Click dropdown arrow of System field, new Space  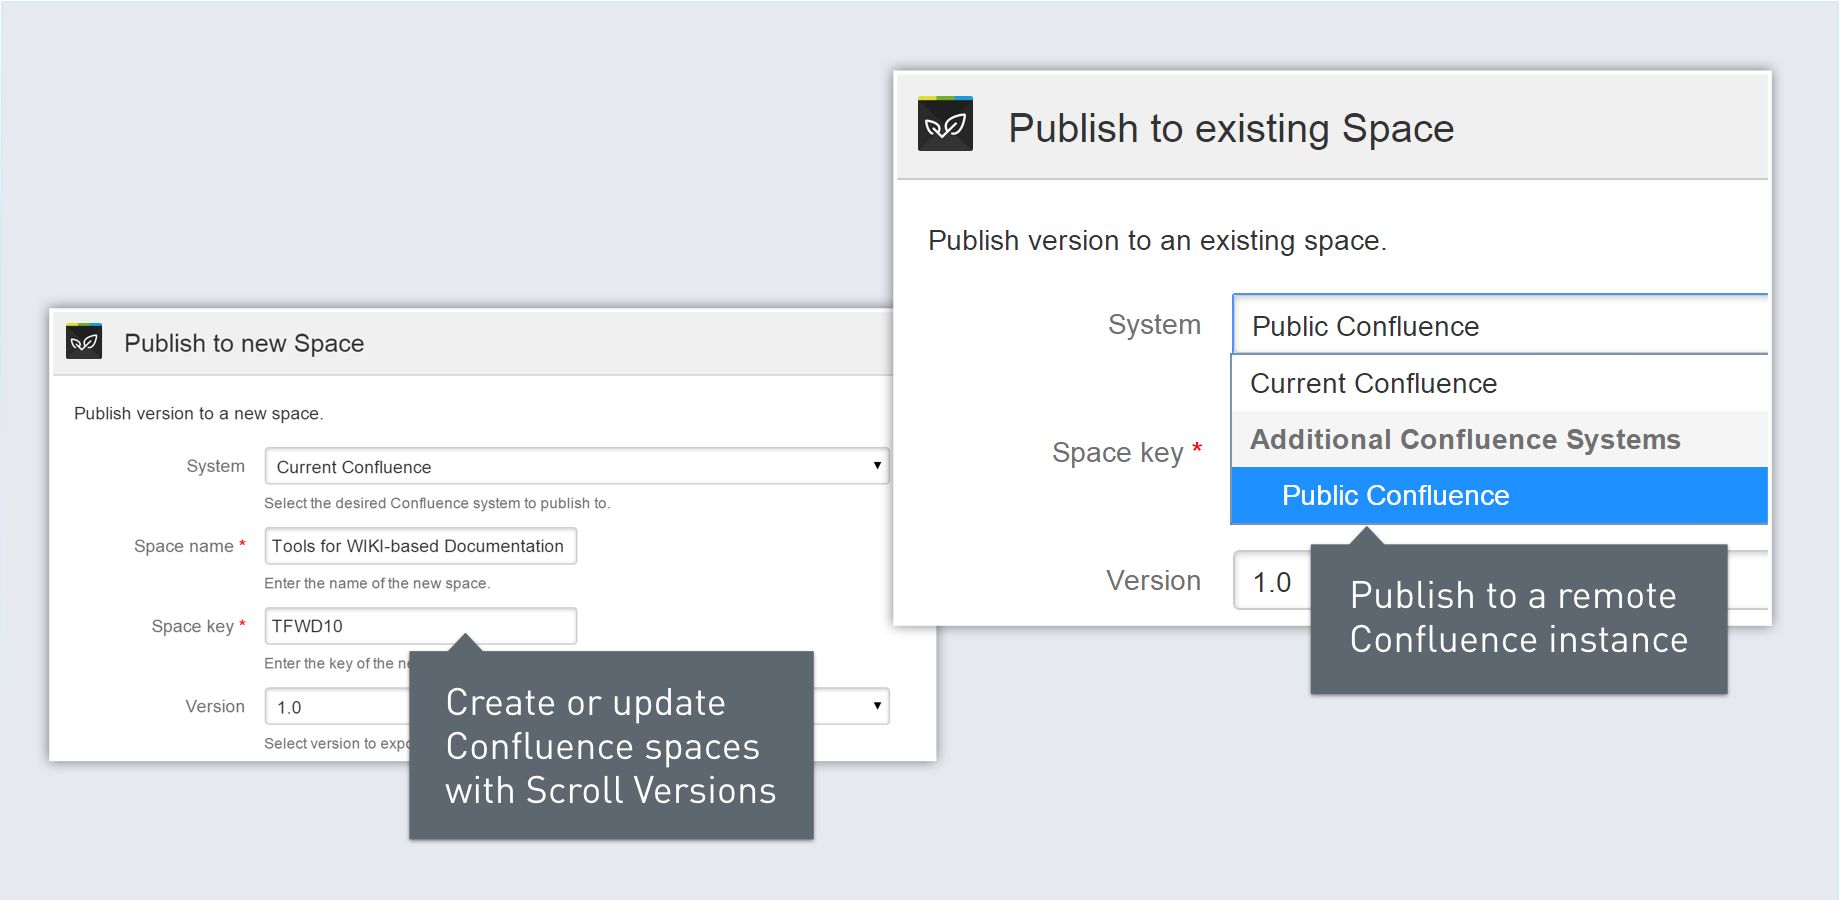point(877,466)
